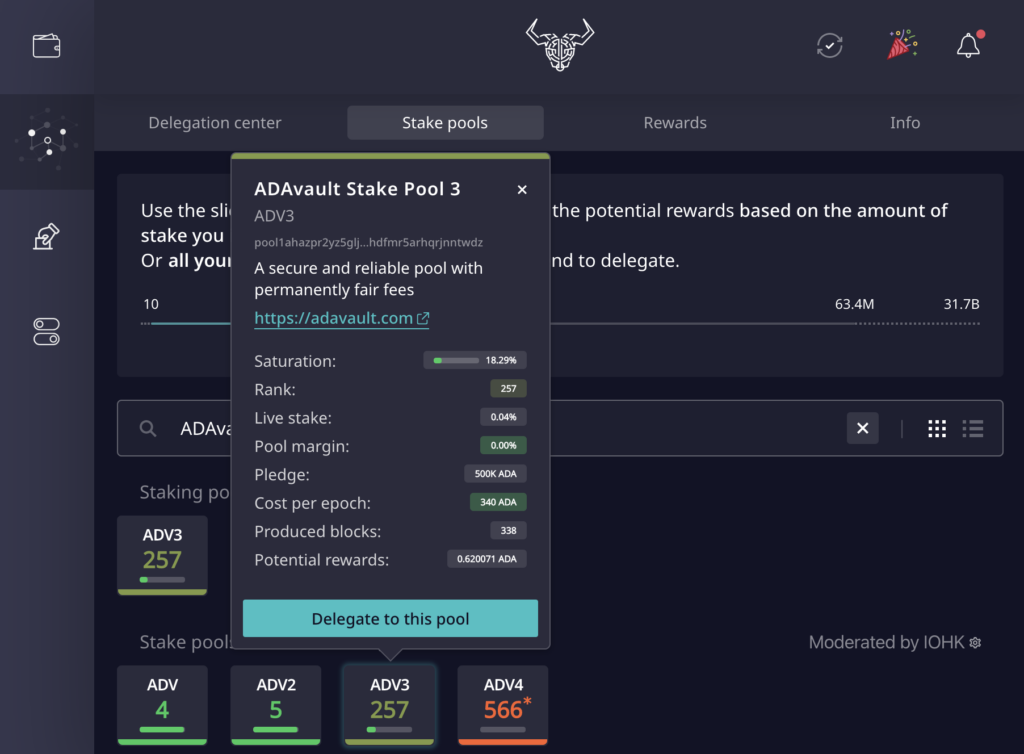Select the ADV3 257 card under Staking pool

click(x=163, y=556)
